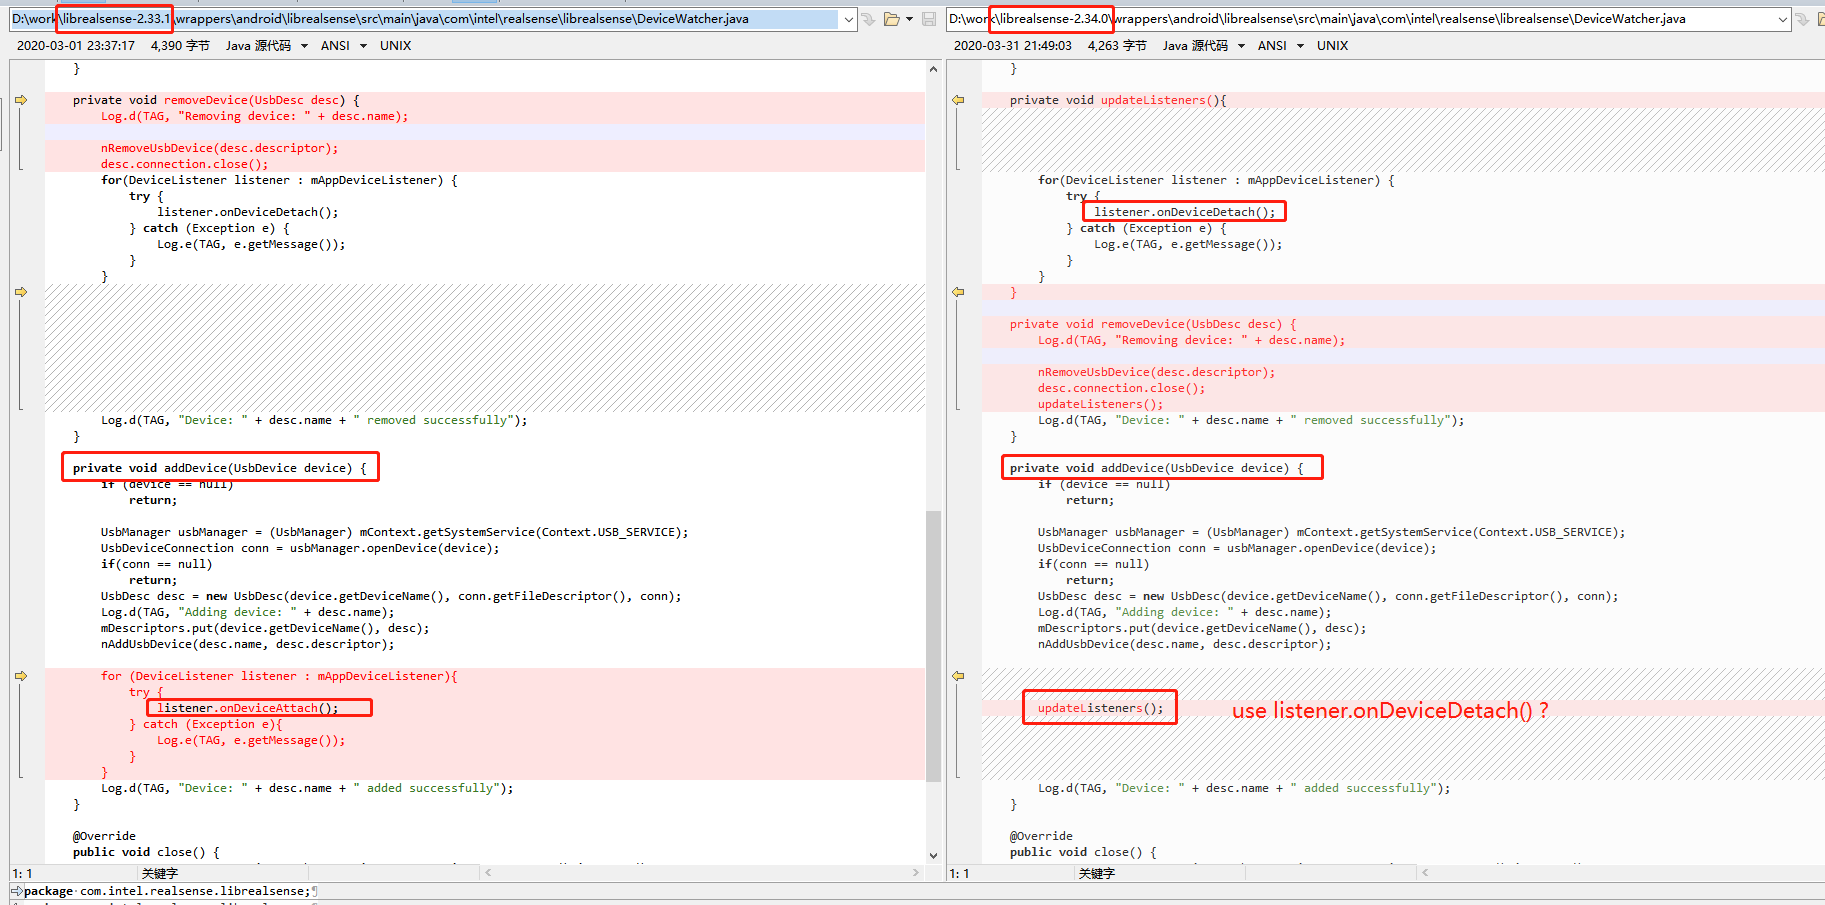The height and width of the screenshot is (905, 1825).
Task: Click the left pane file path field
Action: pyautogui.click(x=425, y=19)
